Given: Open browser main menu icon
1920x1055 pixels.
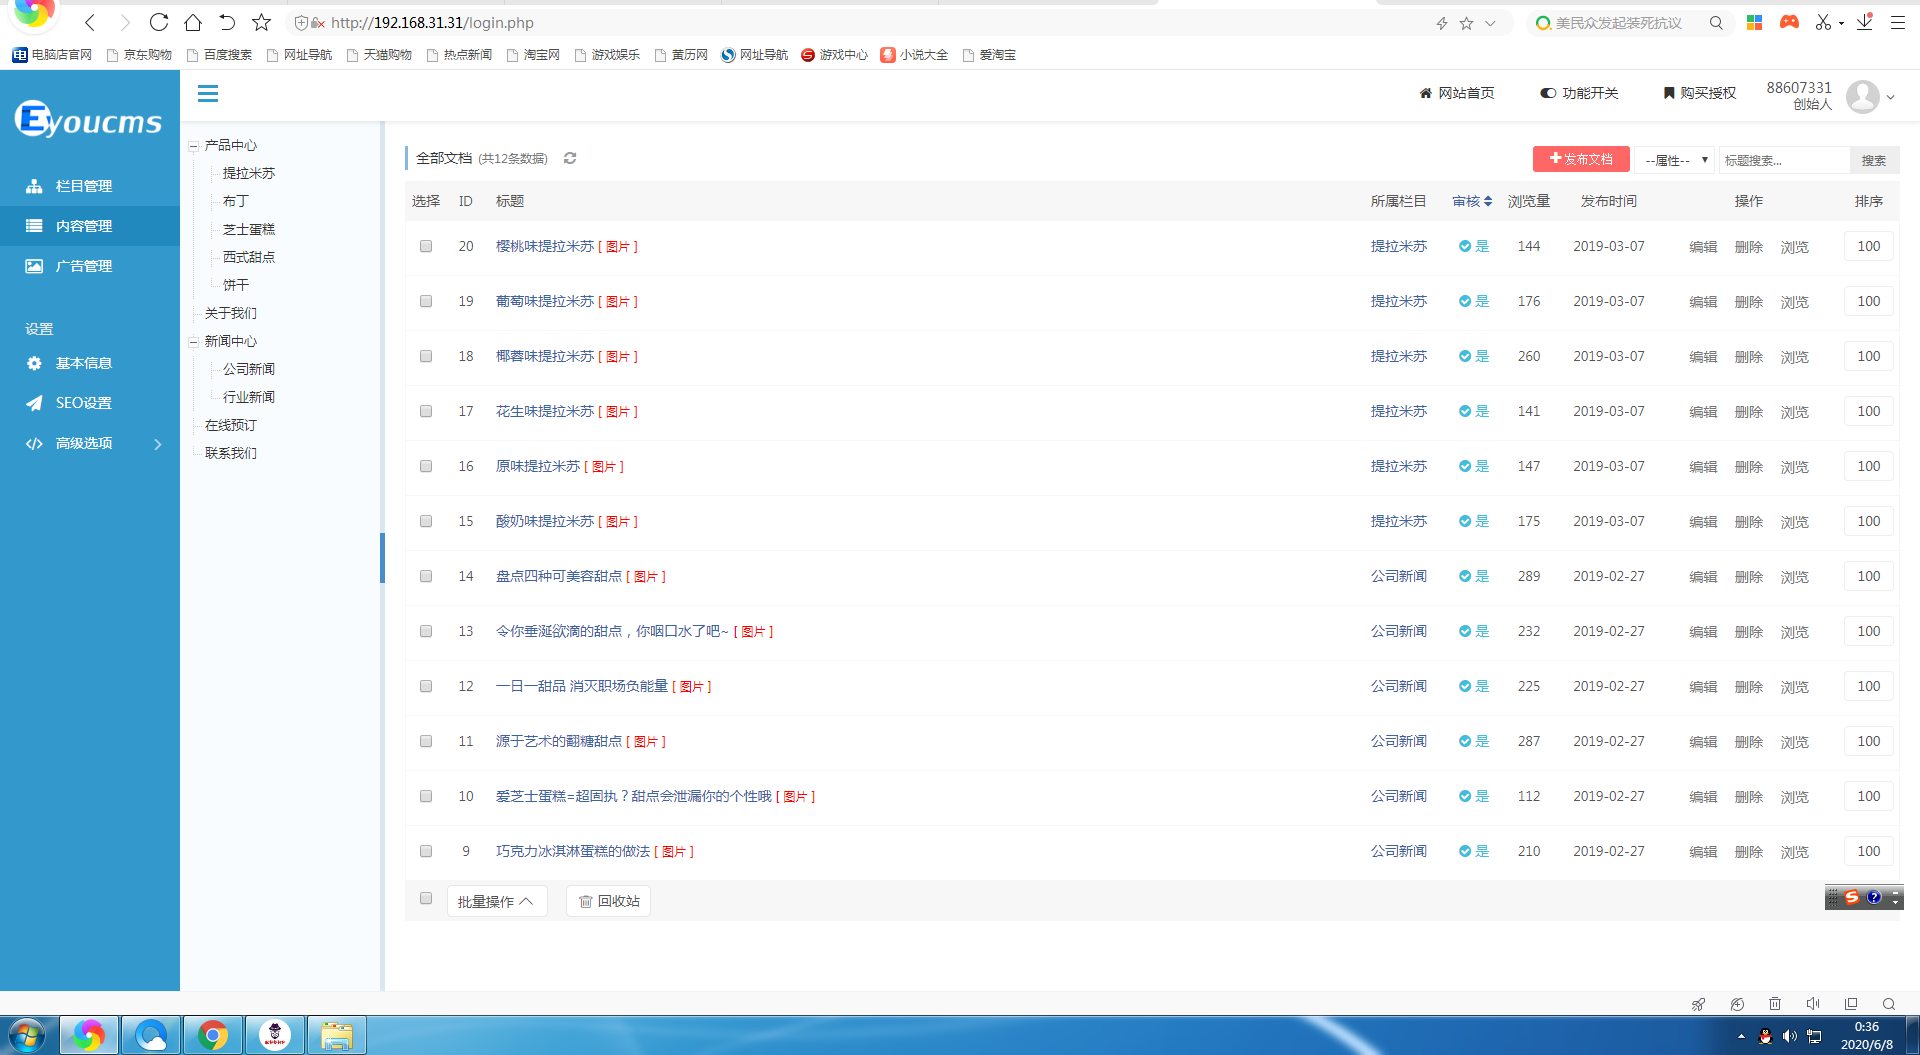Looking at the screenshot, I should (1897, 23).
